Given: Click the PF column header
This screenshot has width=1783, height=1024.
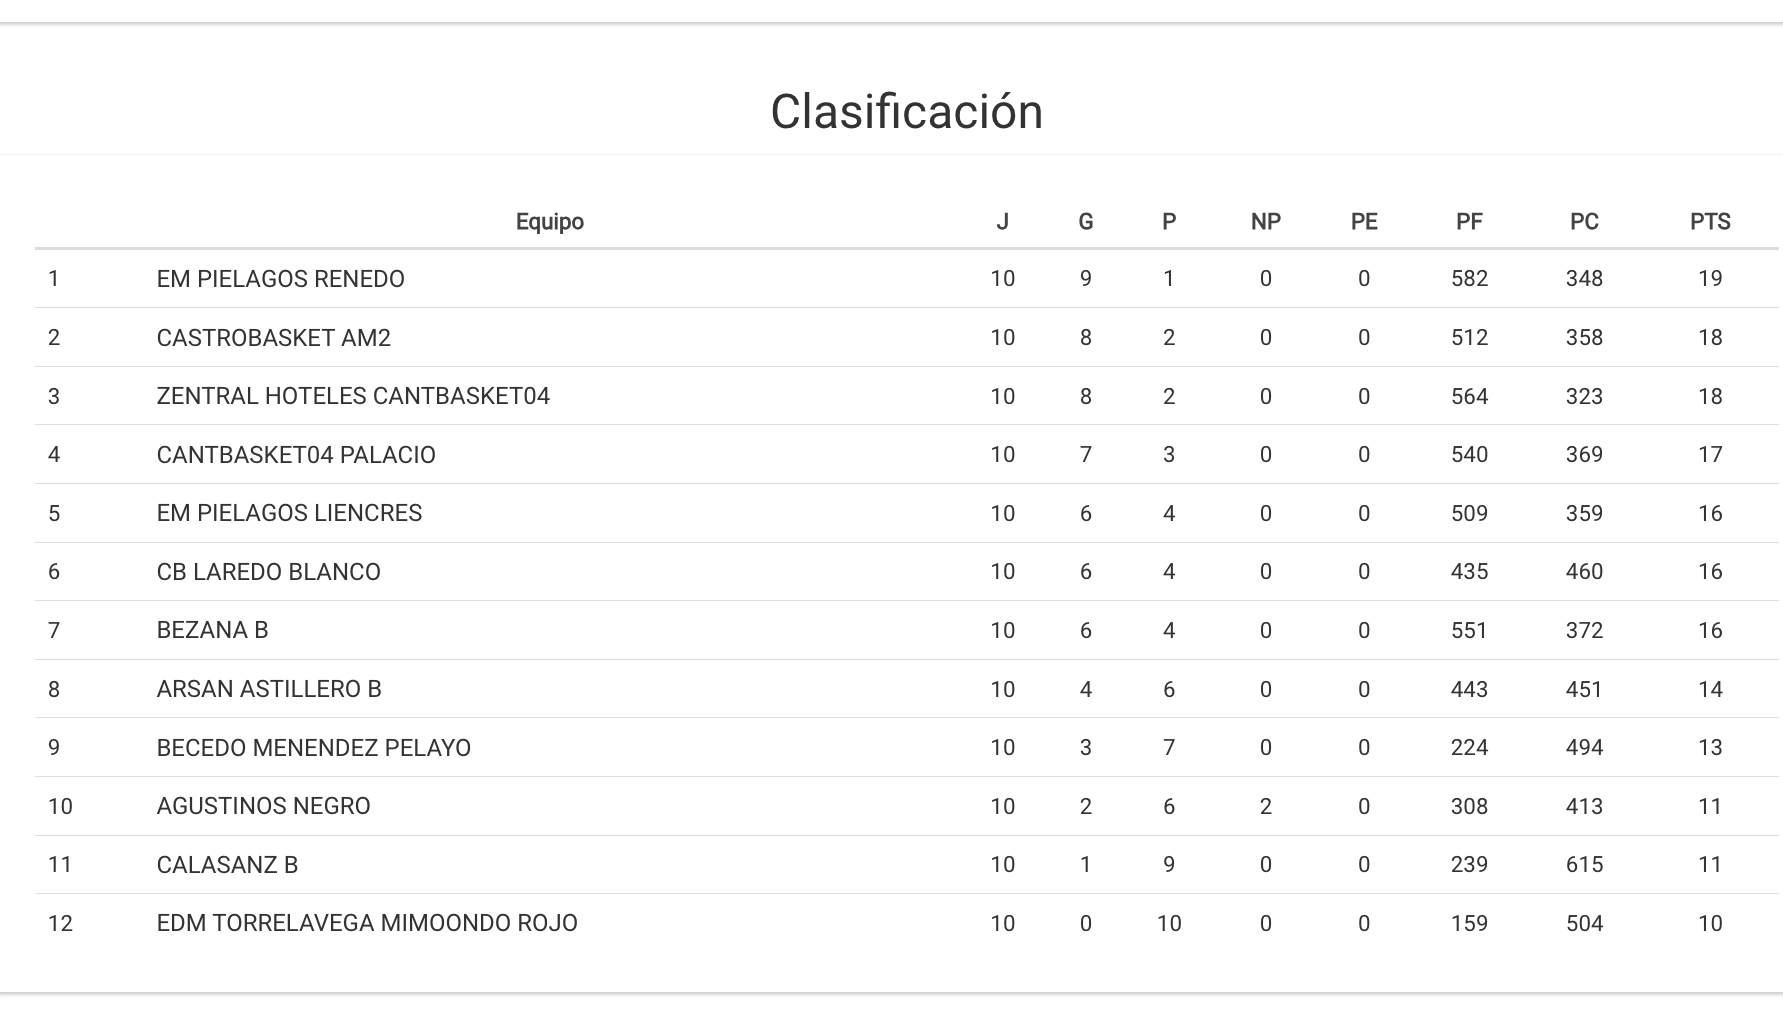Looking at the screenshot, I should pos(1468,222).
